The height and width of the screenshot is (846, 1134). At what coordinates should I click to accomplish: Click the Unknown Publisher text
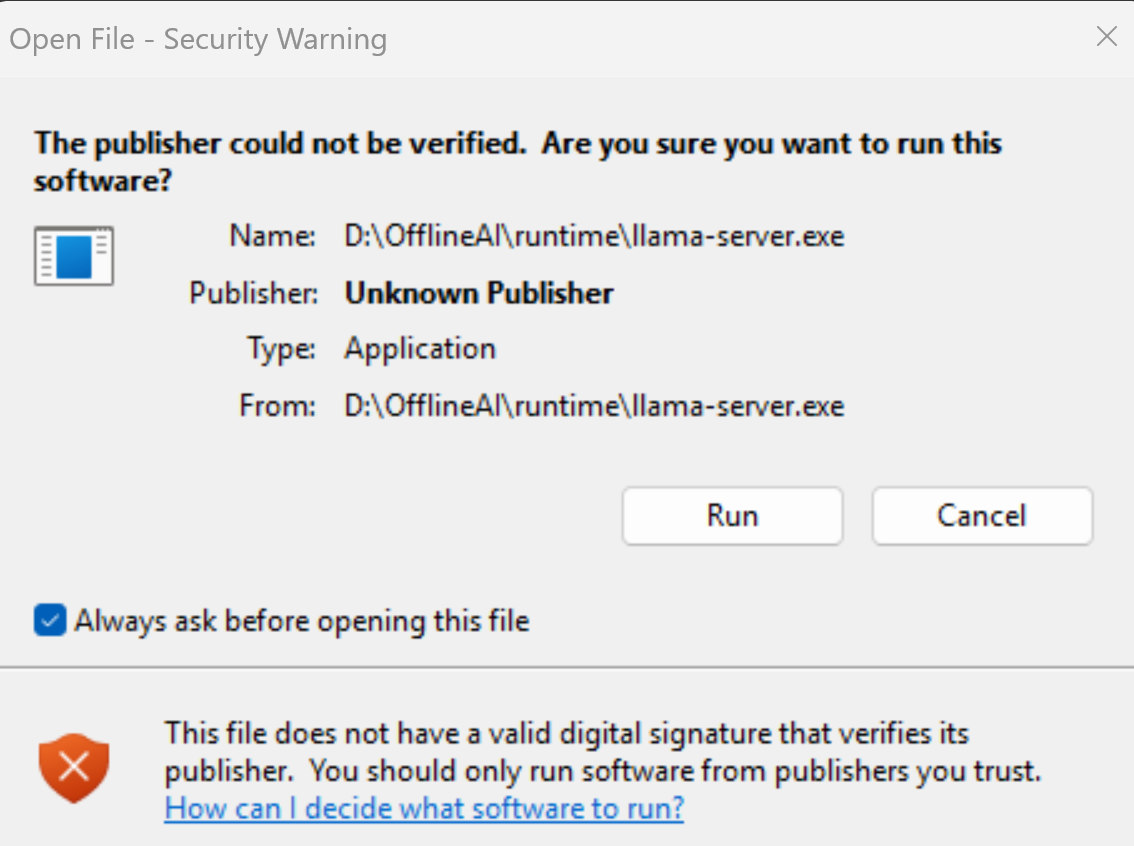coord(479,293)
